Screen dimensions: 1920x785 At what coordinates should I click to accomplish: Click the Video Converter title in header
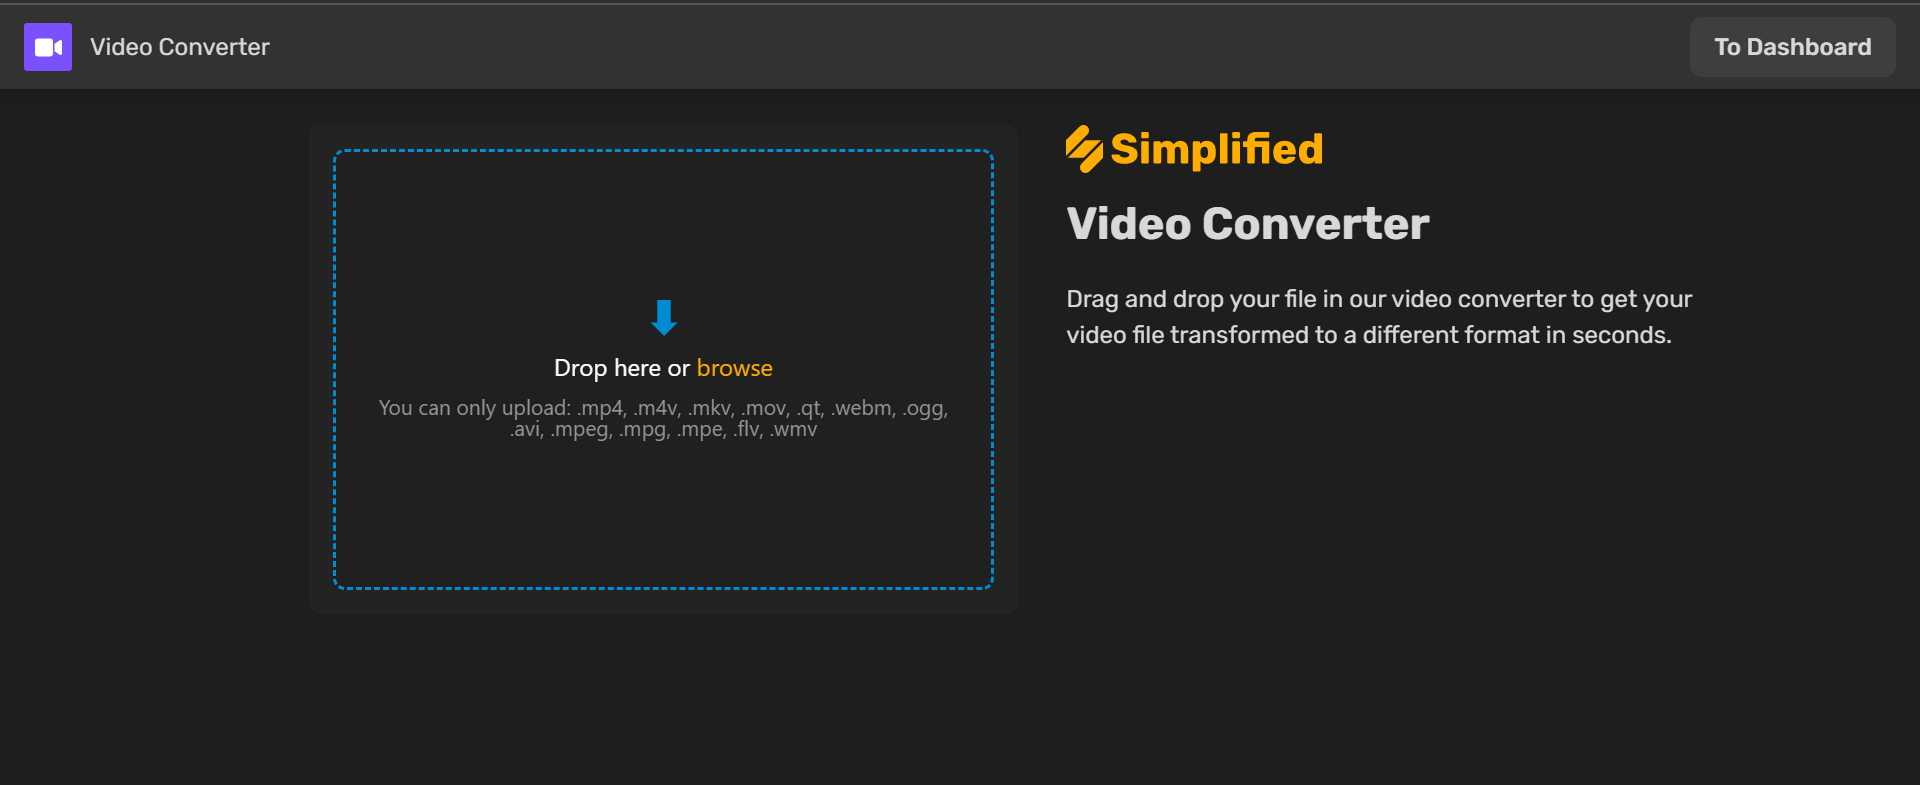click(180, 47)
